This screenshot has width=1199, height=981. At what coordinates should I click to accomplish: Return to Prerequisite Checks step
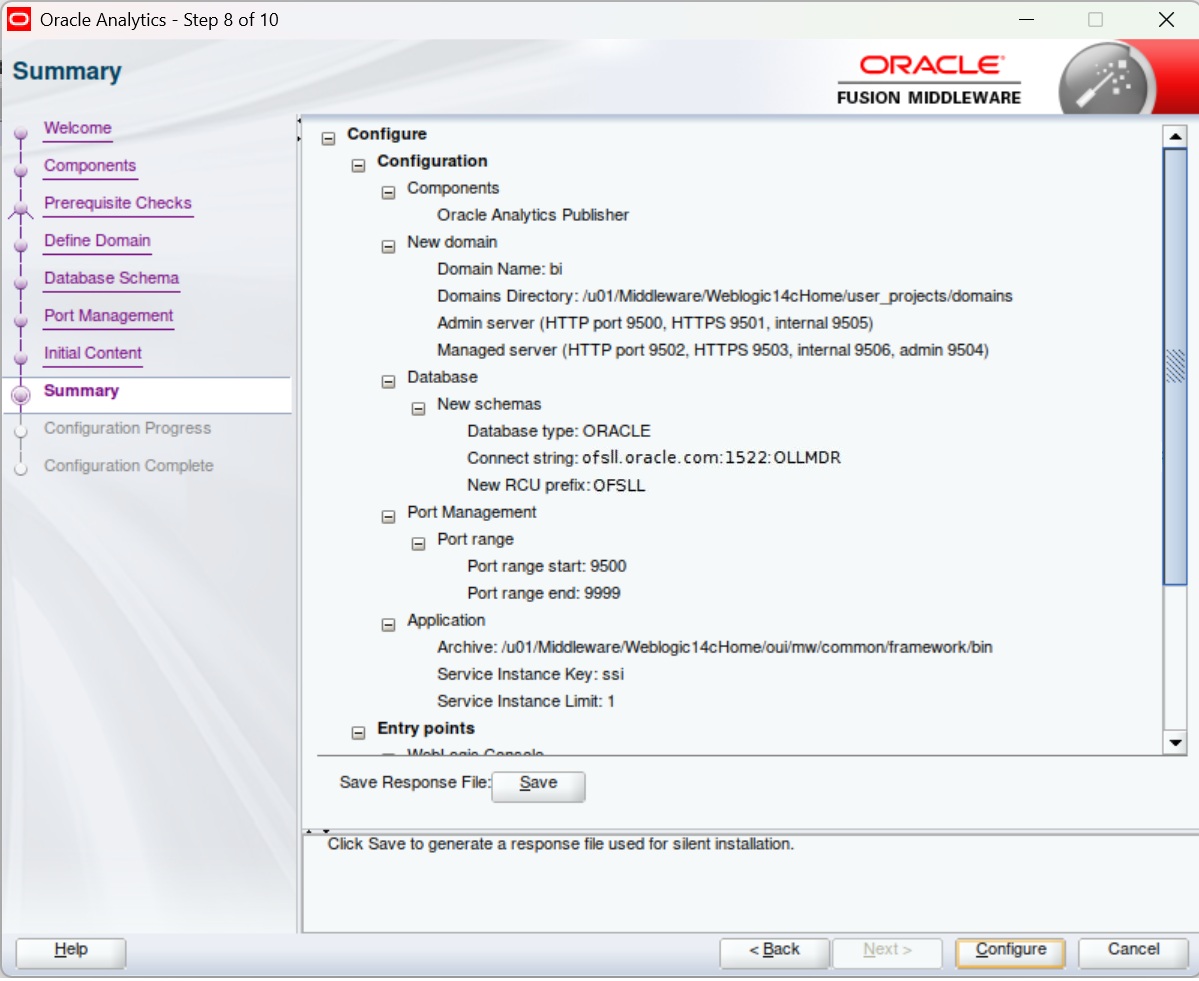tap(118, 203)
